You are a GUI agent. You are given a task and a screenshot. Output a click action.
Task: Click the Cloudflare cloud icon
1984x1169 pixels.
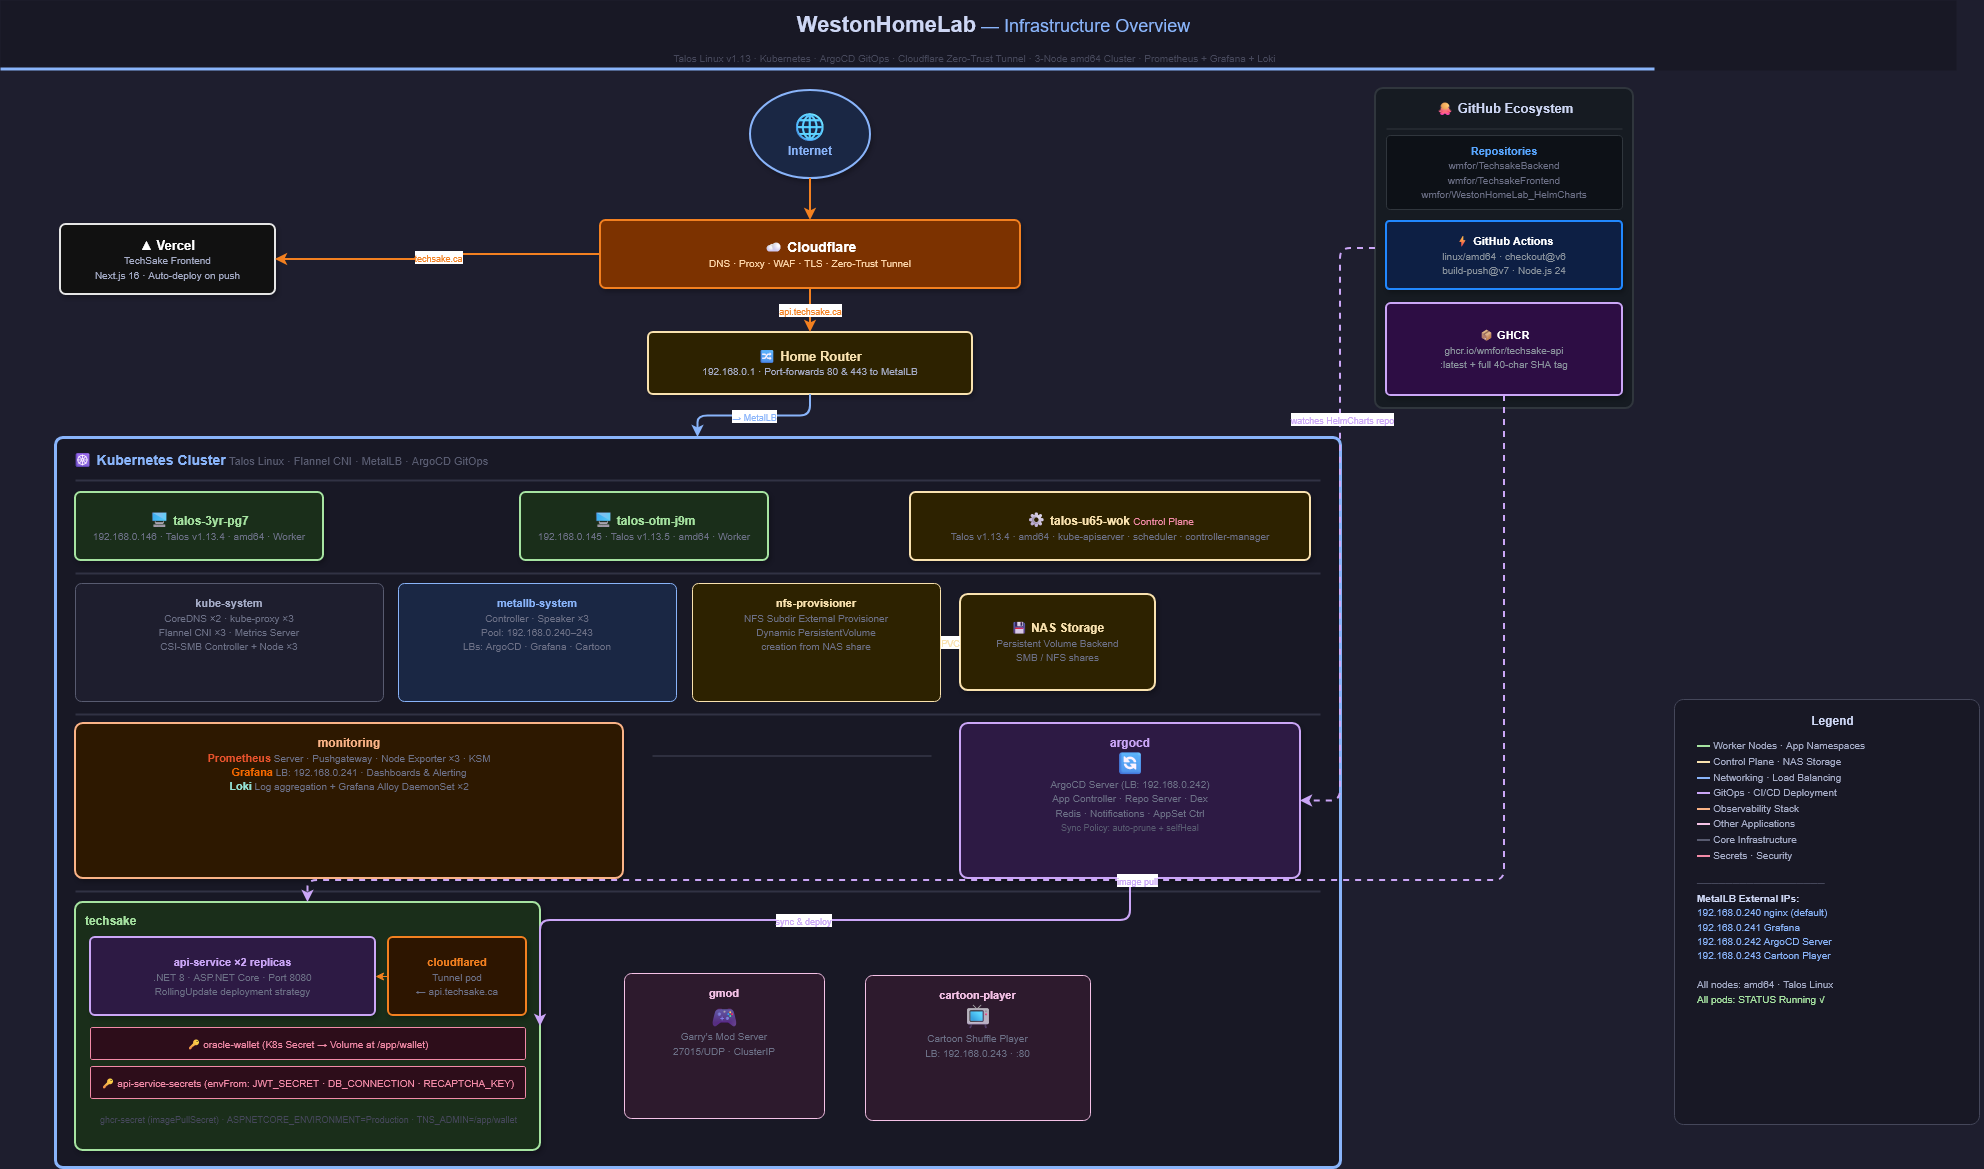coord(774,247)
